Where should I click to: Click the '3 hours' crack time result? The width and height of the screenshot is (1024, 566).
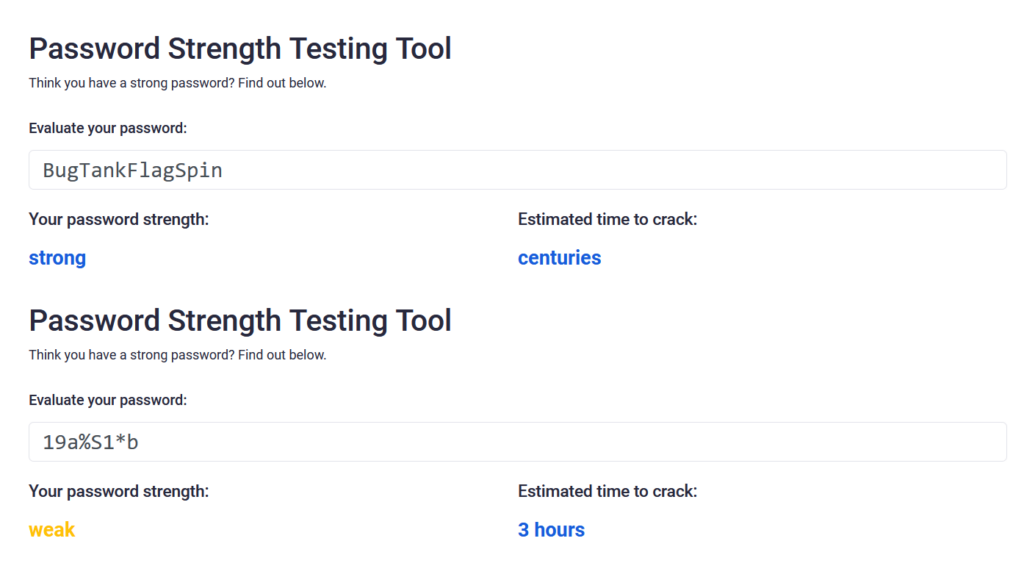coord(551,529)
